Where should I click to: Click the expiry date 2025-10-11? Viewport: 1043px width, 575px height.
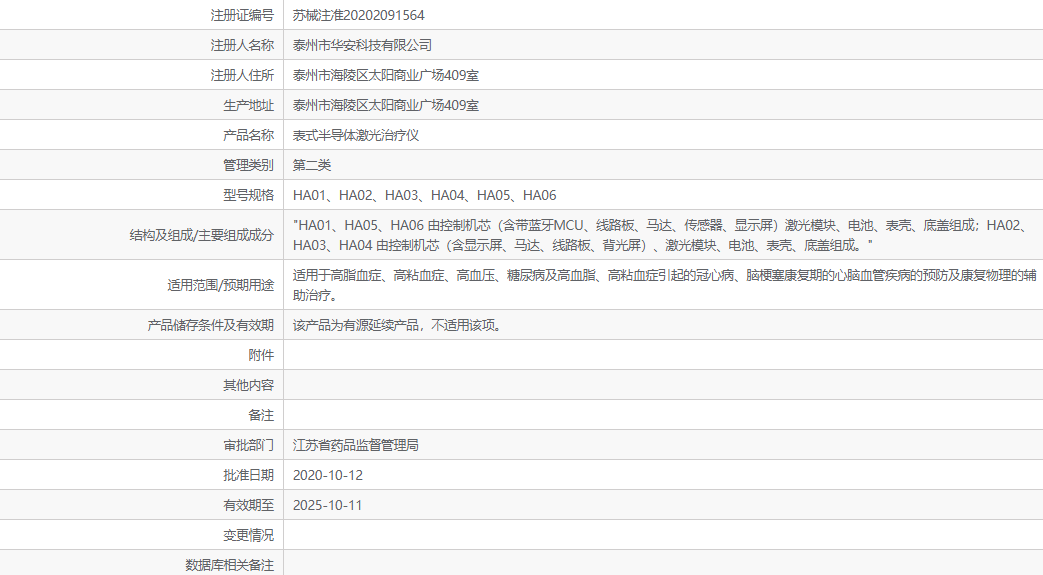tap(328, 505)
